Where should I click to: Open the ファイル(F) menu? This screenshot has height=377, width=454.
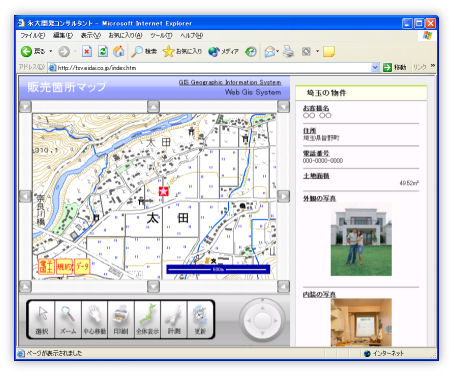pos(33,35)
